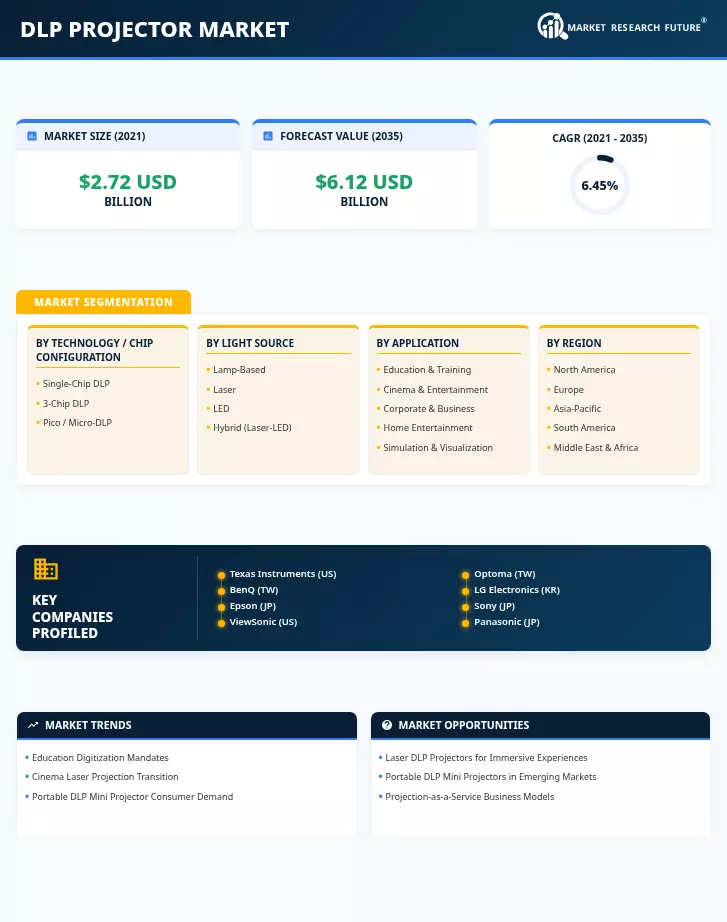The height and width of the screenshot is (922, 727).
Task: Select Middle East & Africa region
Action: pos(595,448)
